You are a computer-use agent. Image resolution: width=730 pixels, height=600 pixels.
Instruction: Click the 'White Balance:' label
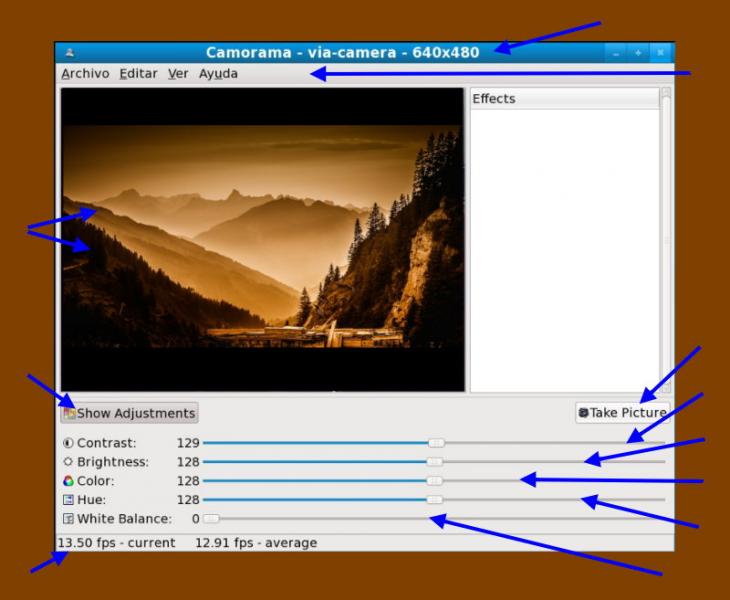(x=124, y=519)
